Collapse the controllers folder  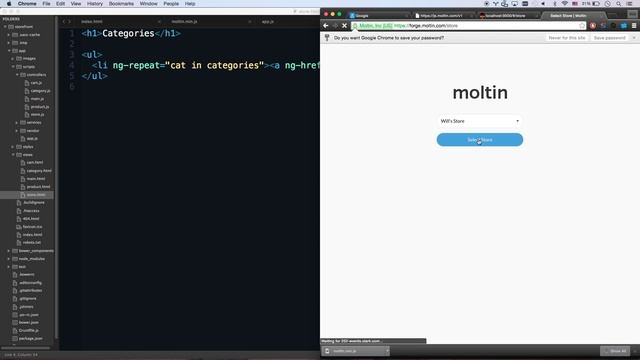(x=17, y=75)
